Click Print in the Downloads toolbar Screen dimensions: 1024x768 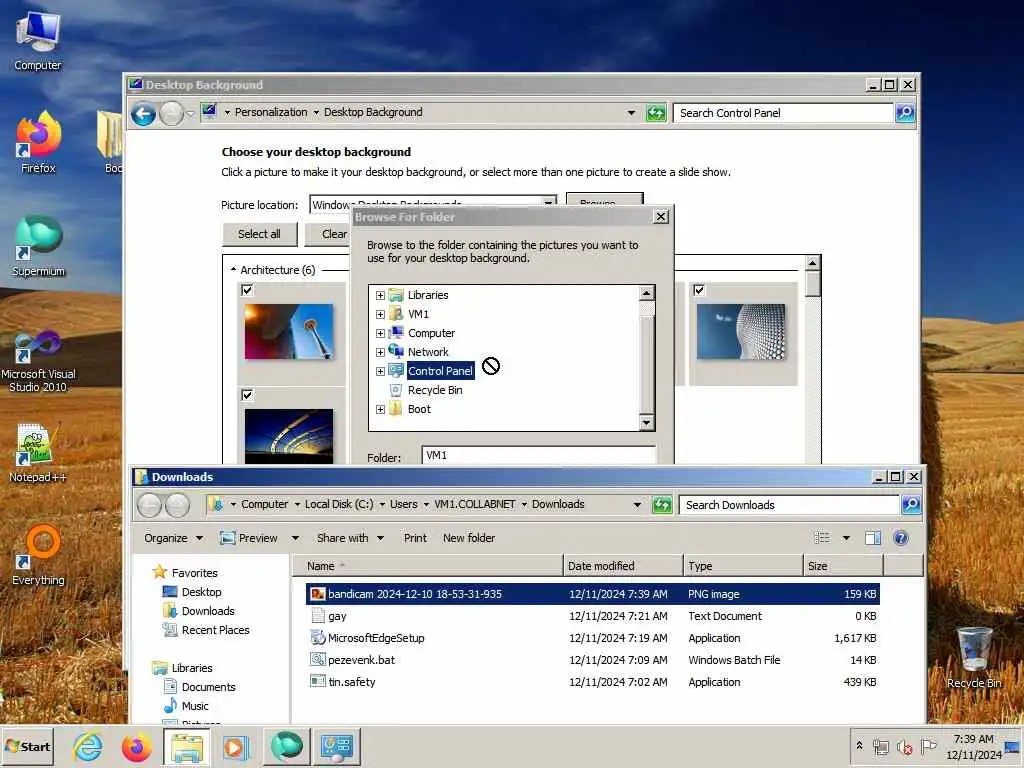pos(415,538)
